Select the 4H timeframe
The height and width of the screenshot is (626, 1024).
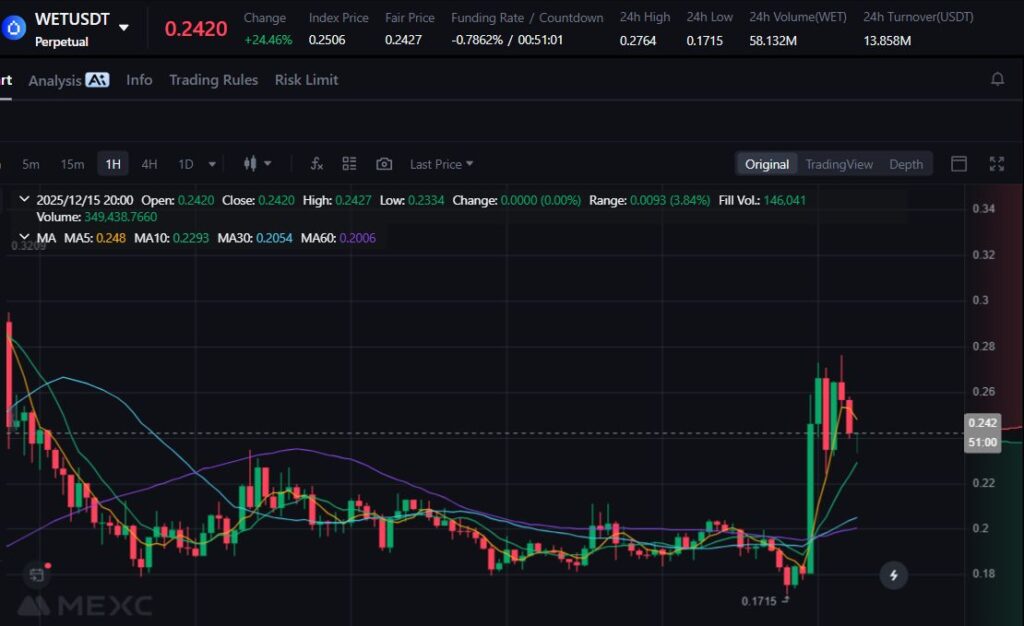[x=149, y=164]
